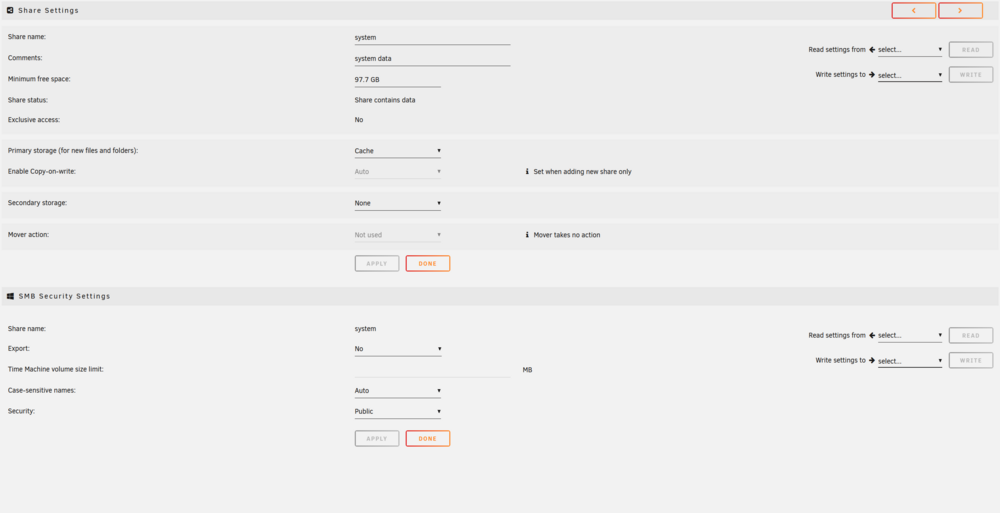Click the 'Share name:' label in SMB section
This screenshot has height=513, width=1000.
click(x=27, y=329)
